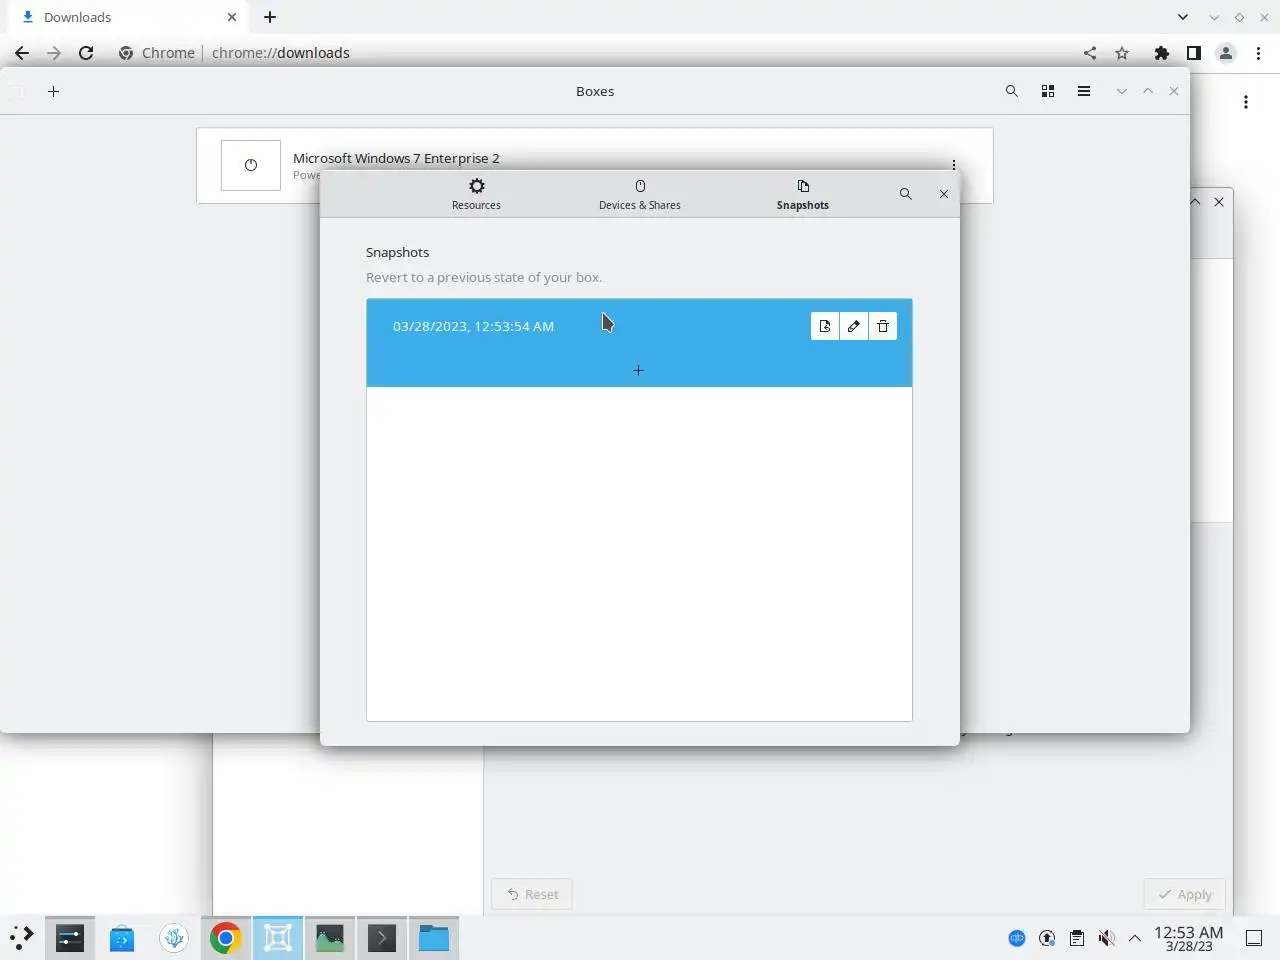Click the Apply button in background window
This screenshot has width=1280, height=960.
1185,894
